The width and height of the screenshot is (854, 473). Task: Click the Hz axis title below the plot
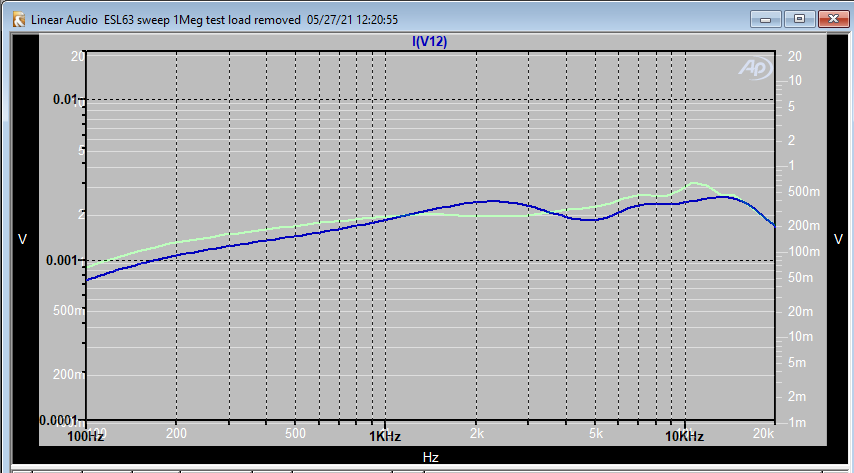pos(430,457)
